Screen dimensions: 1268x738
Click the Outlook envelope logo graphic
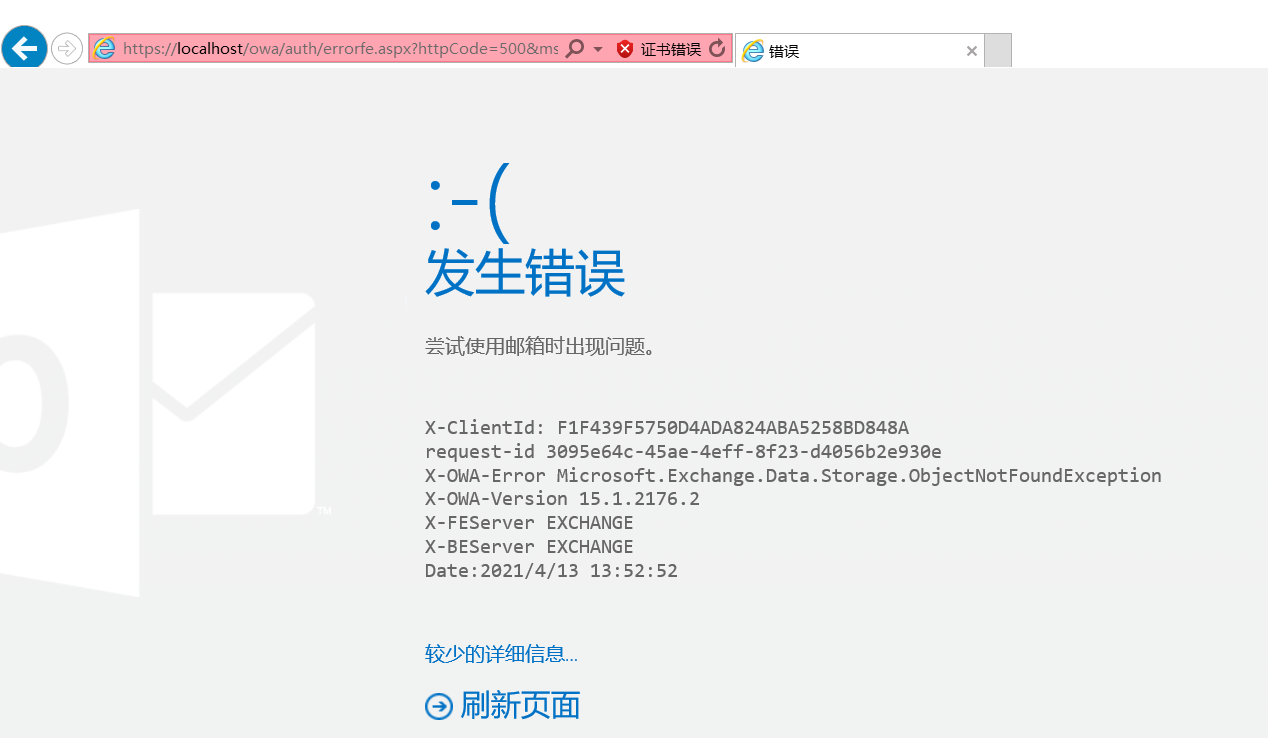(234, 404)
